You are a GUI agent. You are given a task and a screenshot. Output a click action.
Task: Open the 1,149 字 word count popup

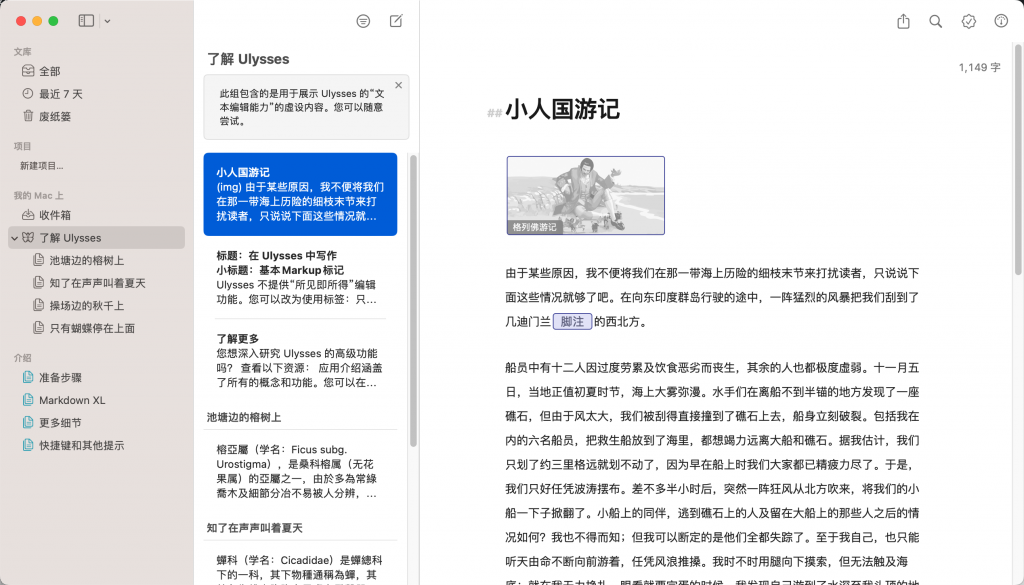980,68
